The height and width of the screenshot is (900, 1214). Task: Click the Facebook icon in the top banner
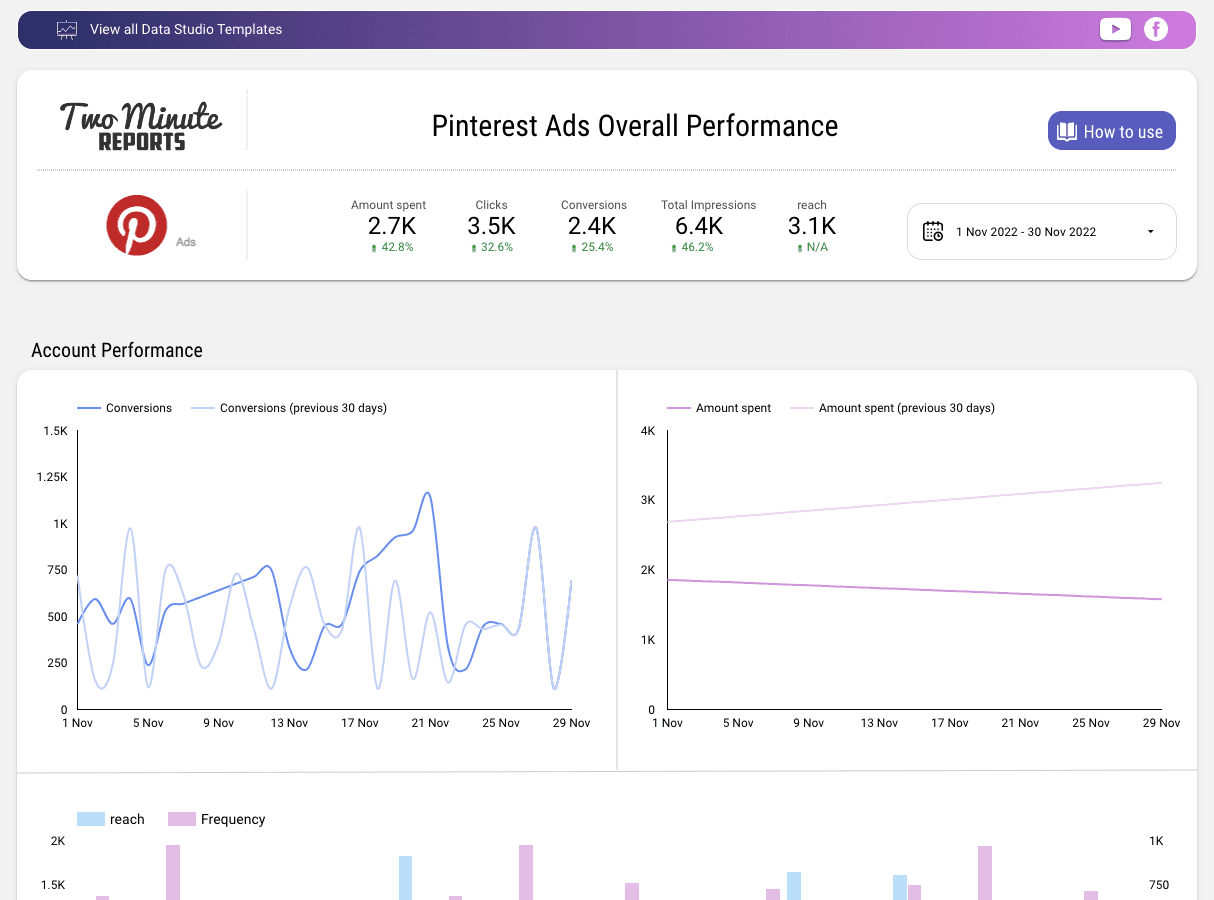1156,29
